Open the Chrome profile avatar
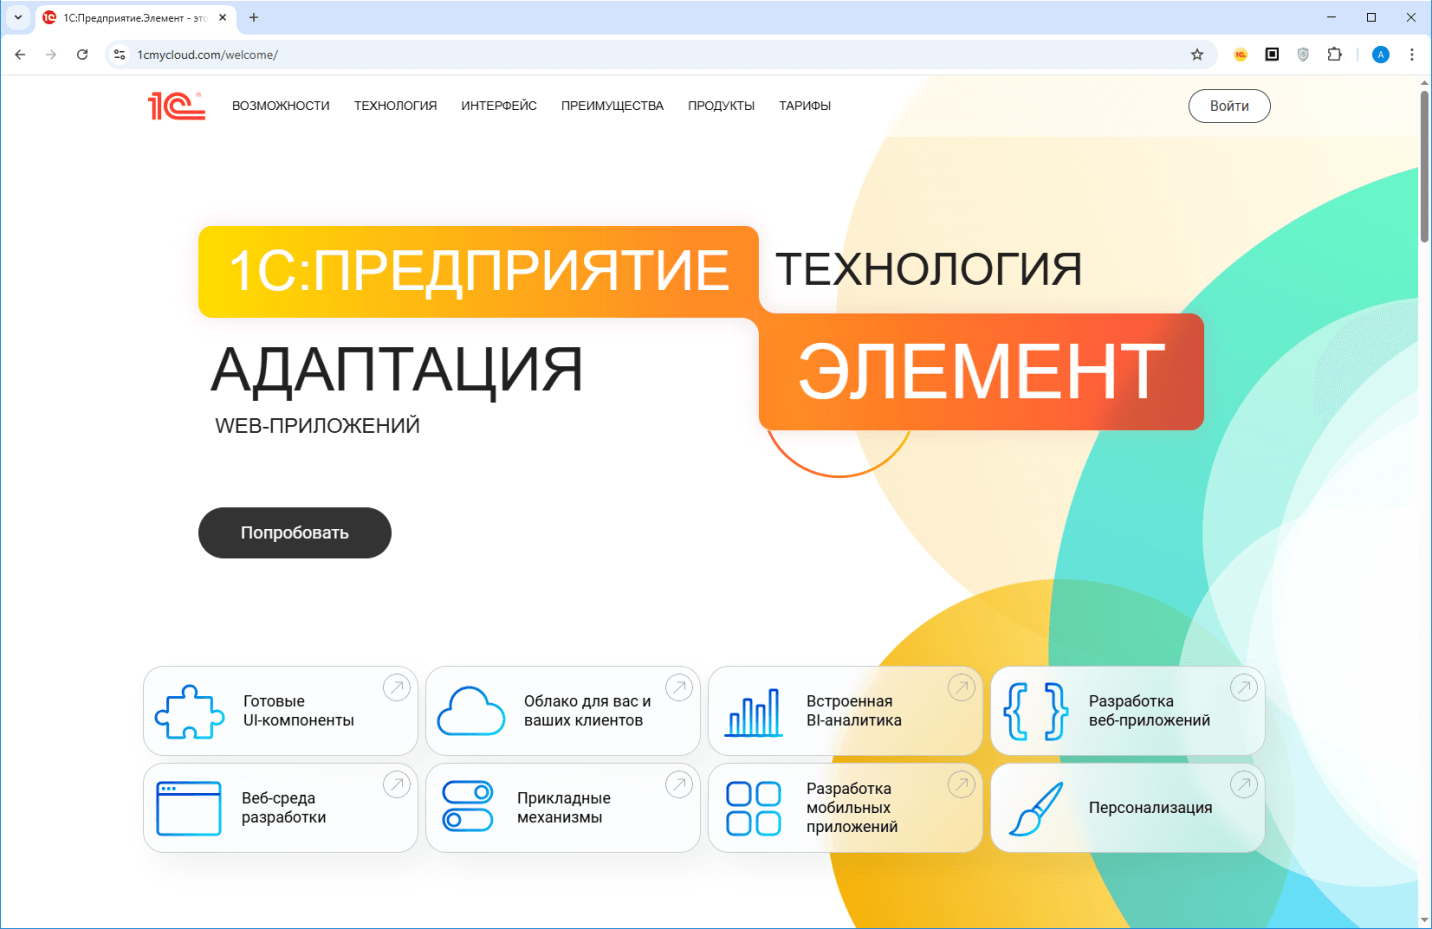The height and width of the screenshot is (929, 1432). [x=1381, y=55]
